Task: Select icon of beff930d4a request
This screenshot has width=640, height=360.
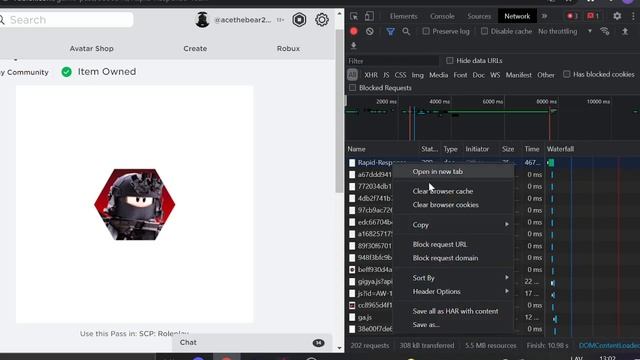Action: pyautogui.click(x=352, y=270)
